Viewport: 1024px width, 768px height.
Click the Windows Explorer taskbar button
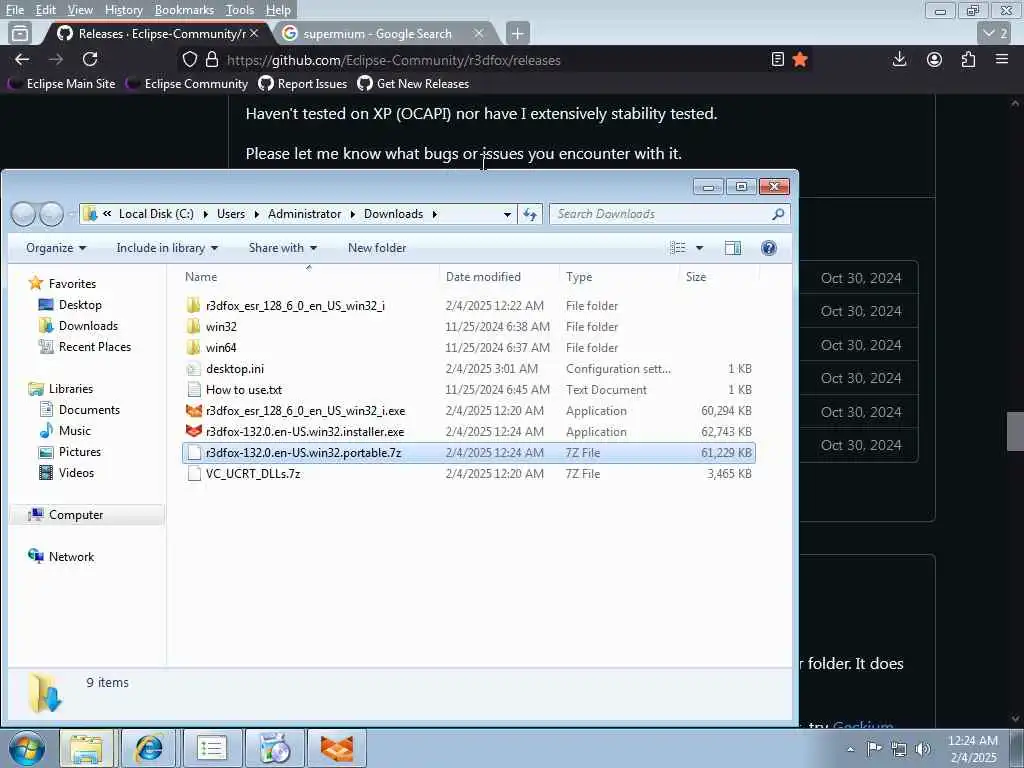pos(87,748)
